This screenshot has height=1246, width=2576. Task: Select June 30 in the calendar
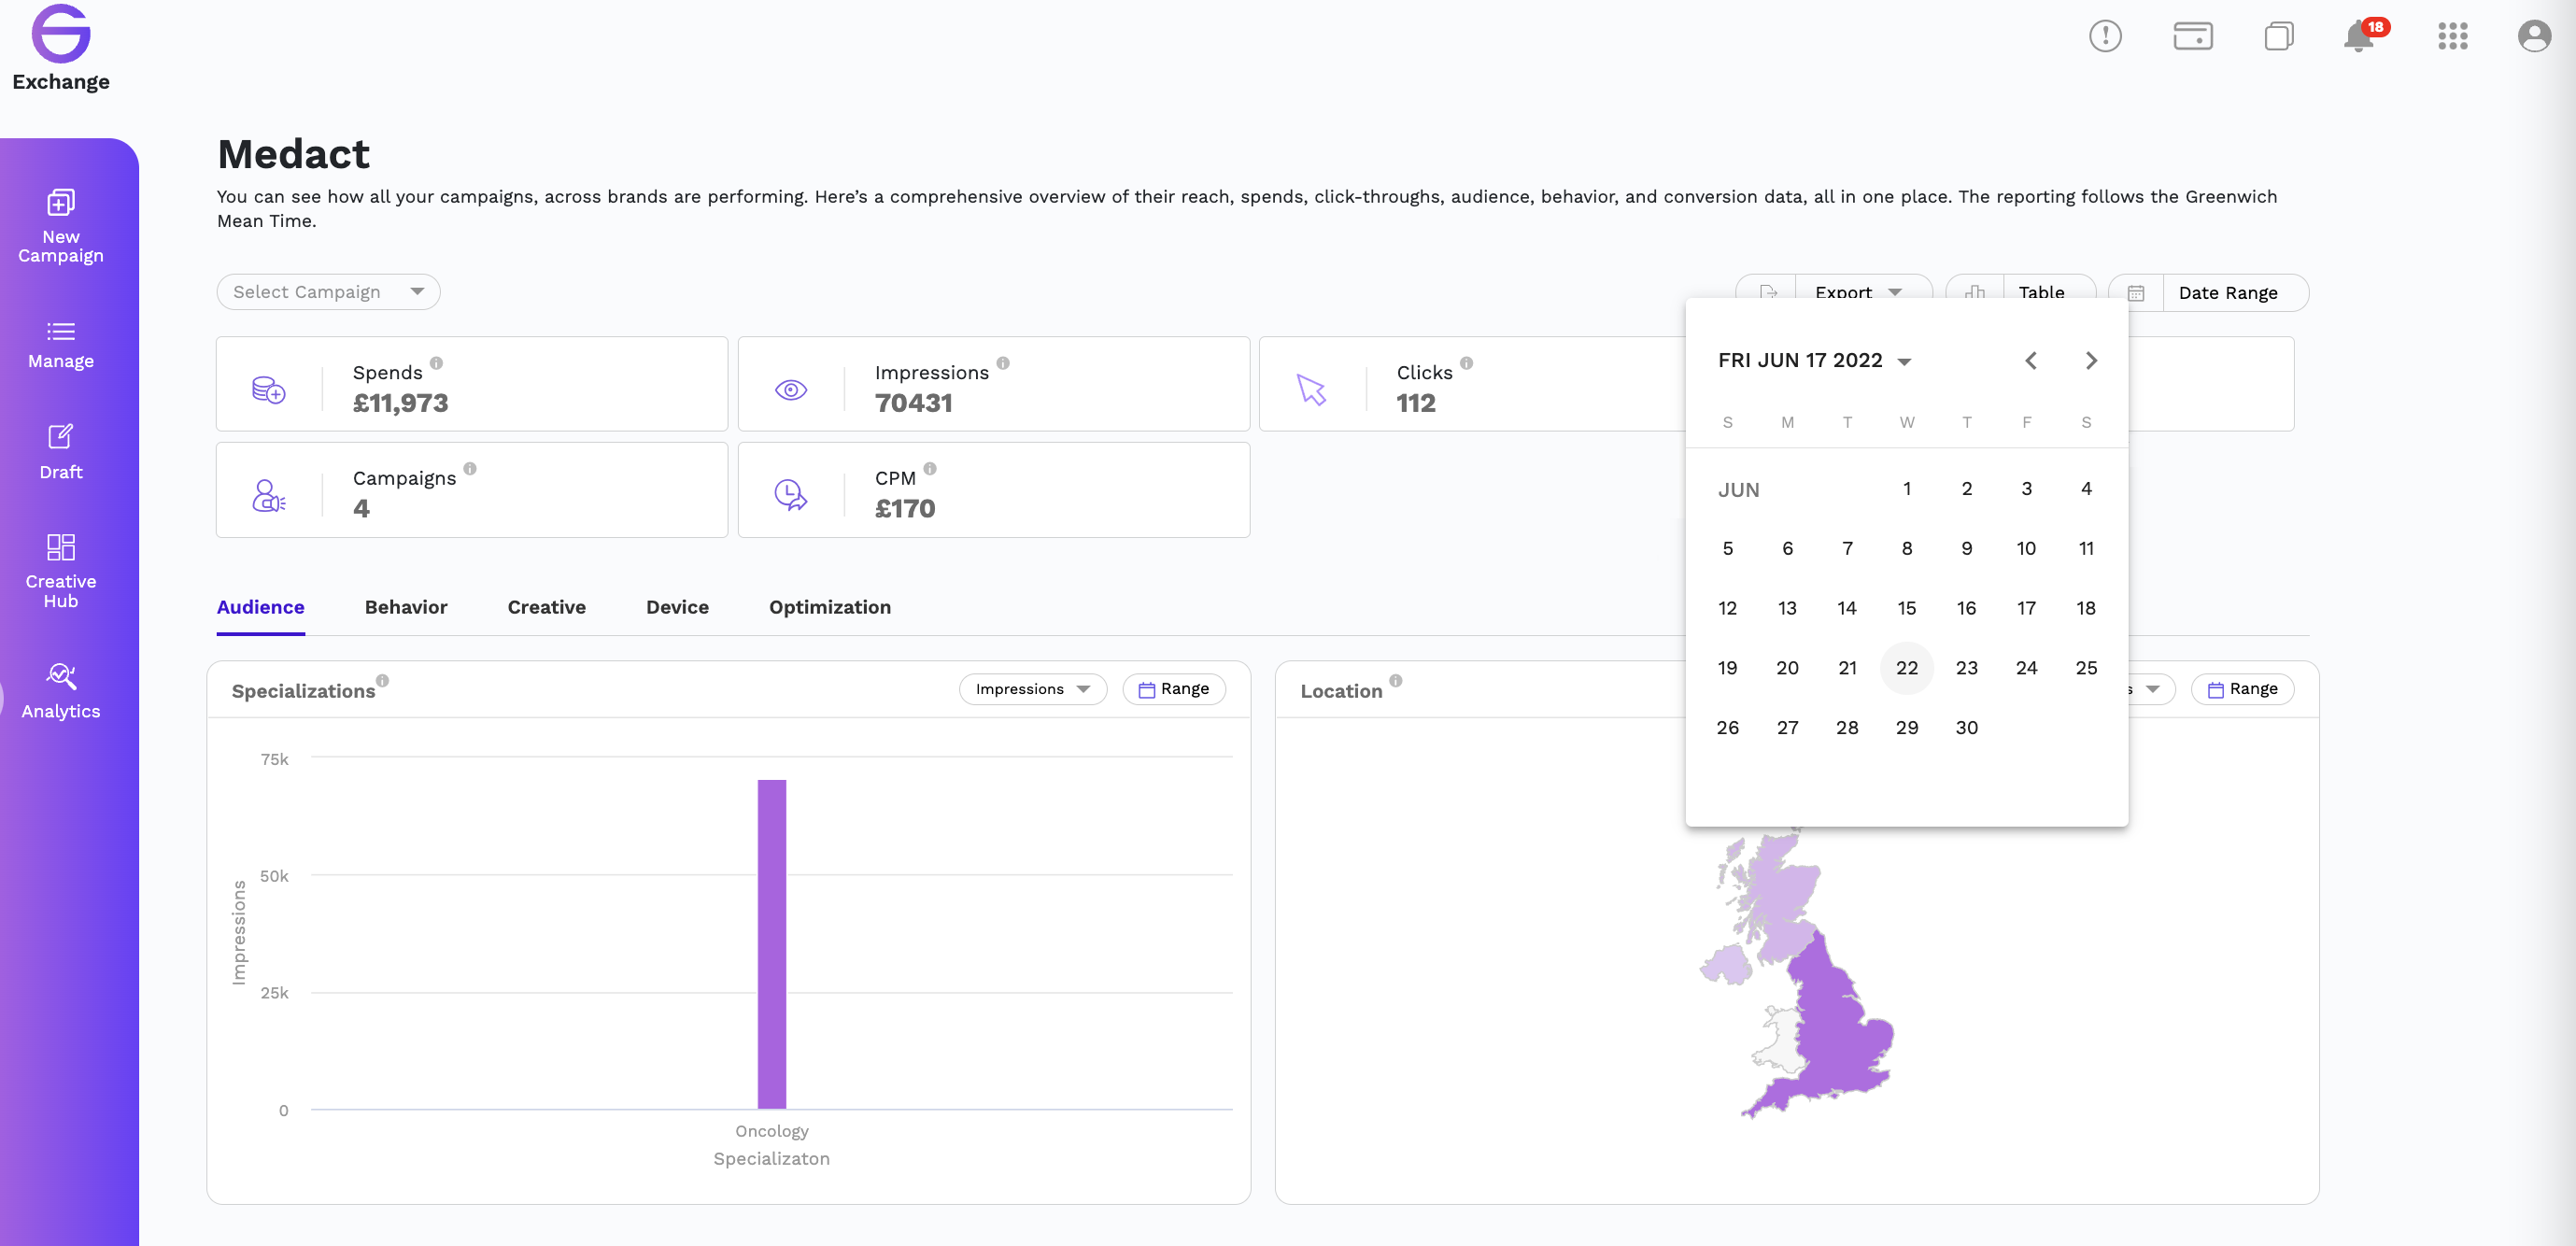[x=1966, y=728]
